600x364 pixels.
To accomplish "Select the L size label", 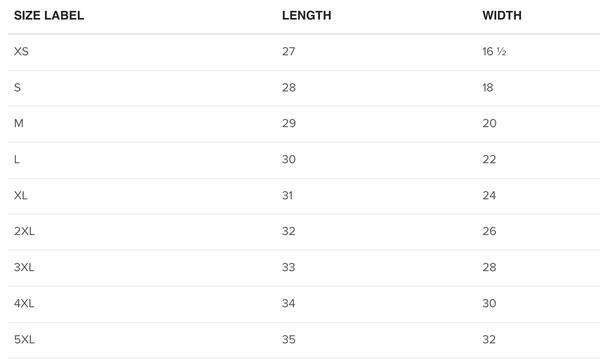I will coord(17,159).
